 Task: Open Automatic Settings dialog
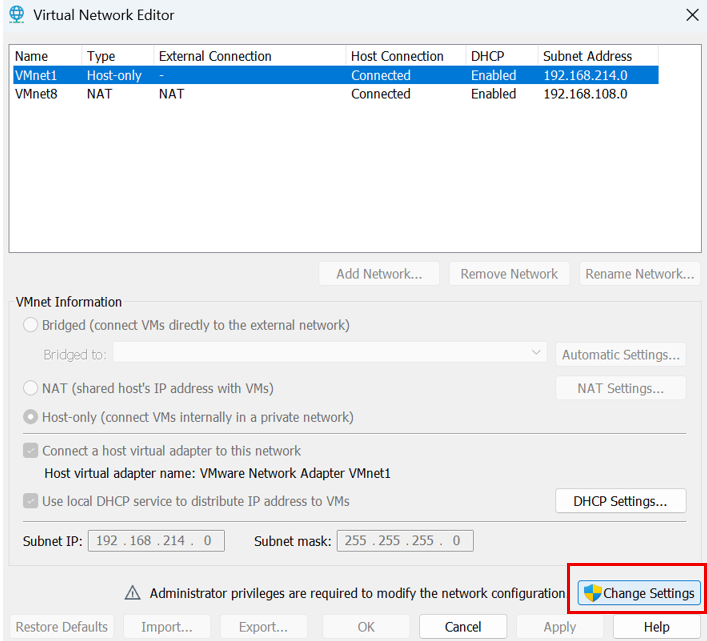621,354
